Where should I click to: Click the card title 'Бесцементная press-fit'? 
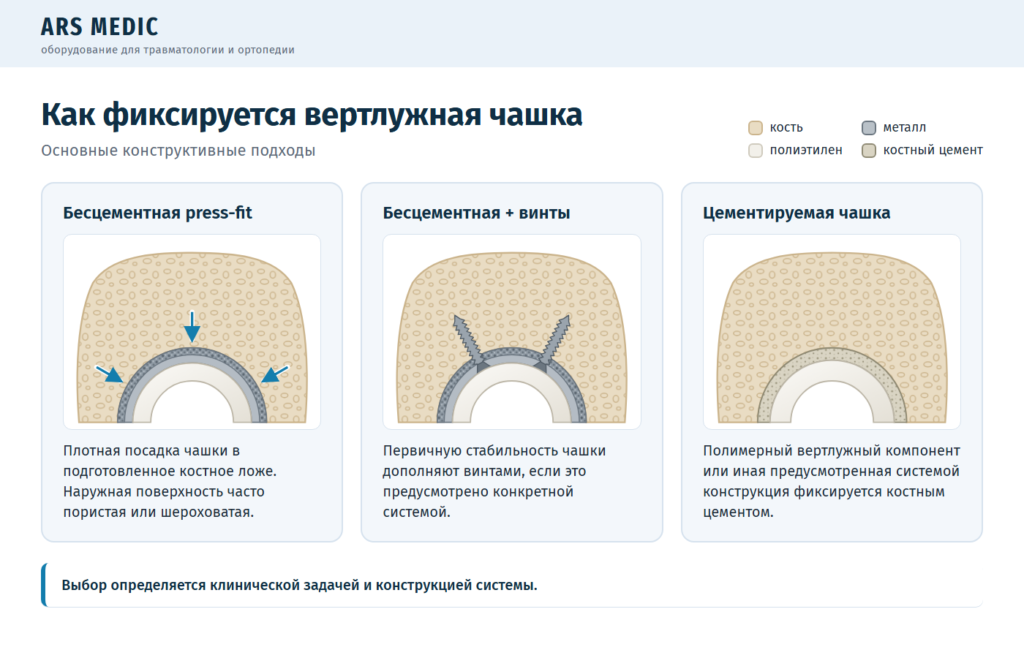point(157,213)
